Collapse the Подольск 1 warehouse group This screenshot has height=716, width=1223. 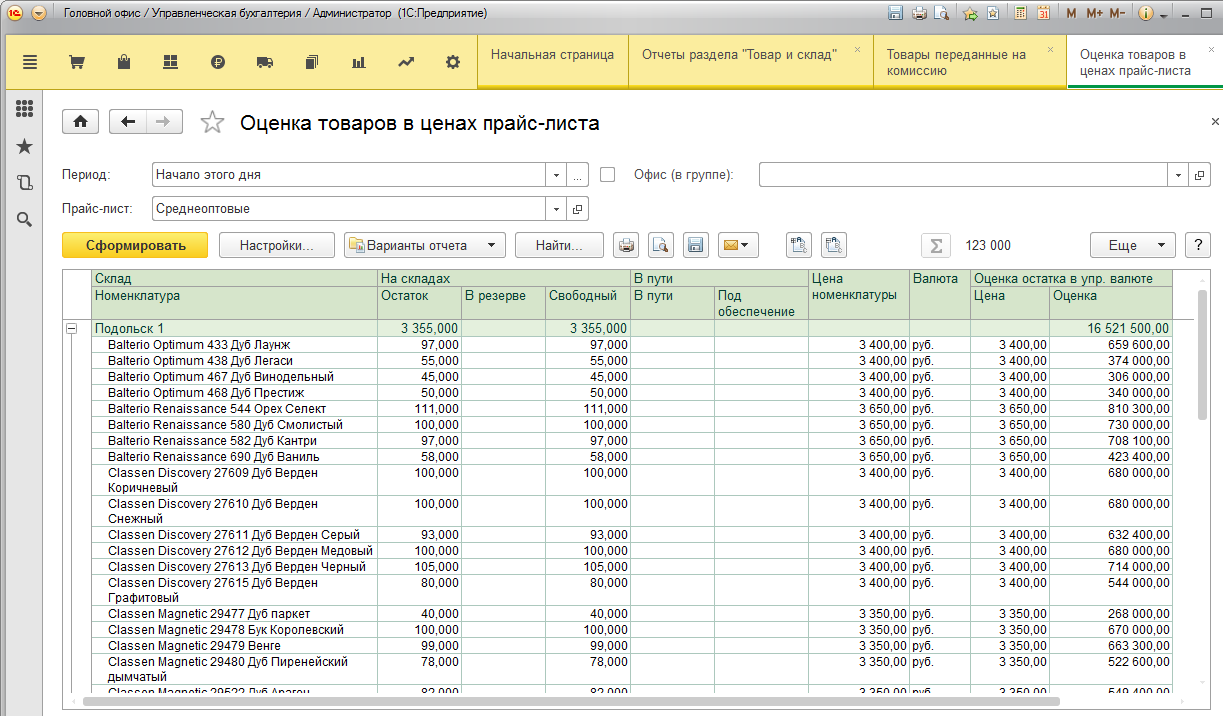pos(71,329)
